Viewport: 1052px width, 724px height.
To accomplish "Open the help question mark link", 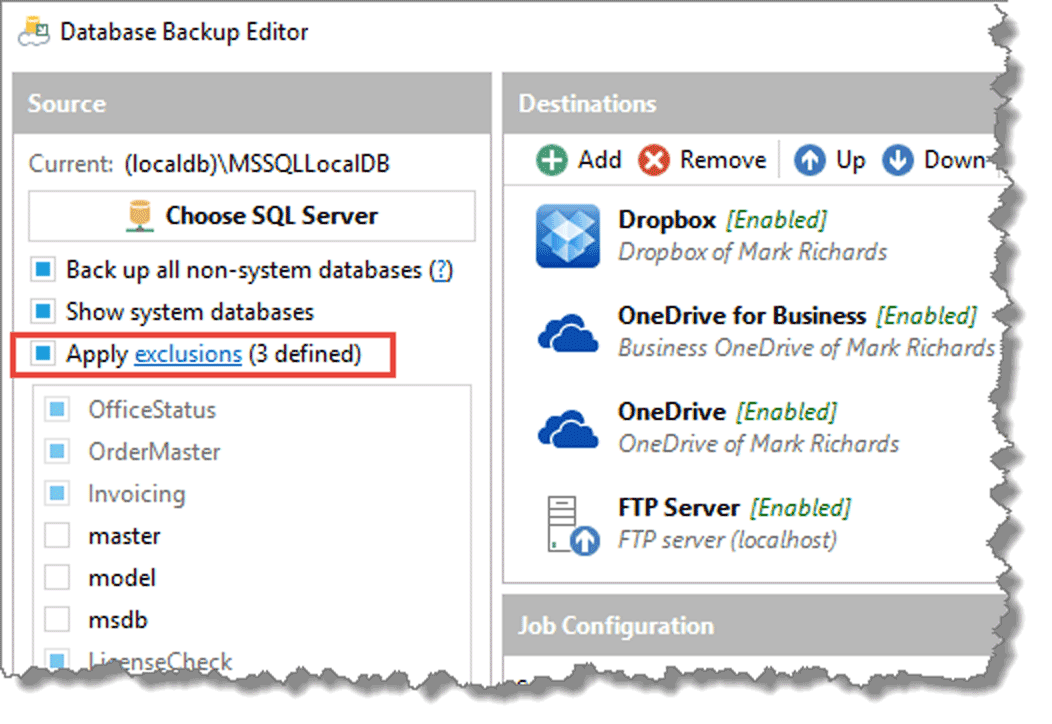I will 441,270.
